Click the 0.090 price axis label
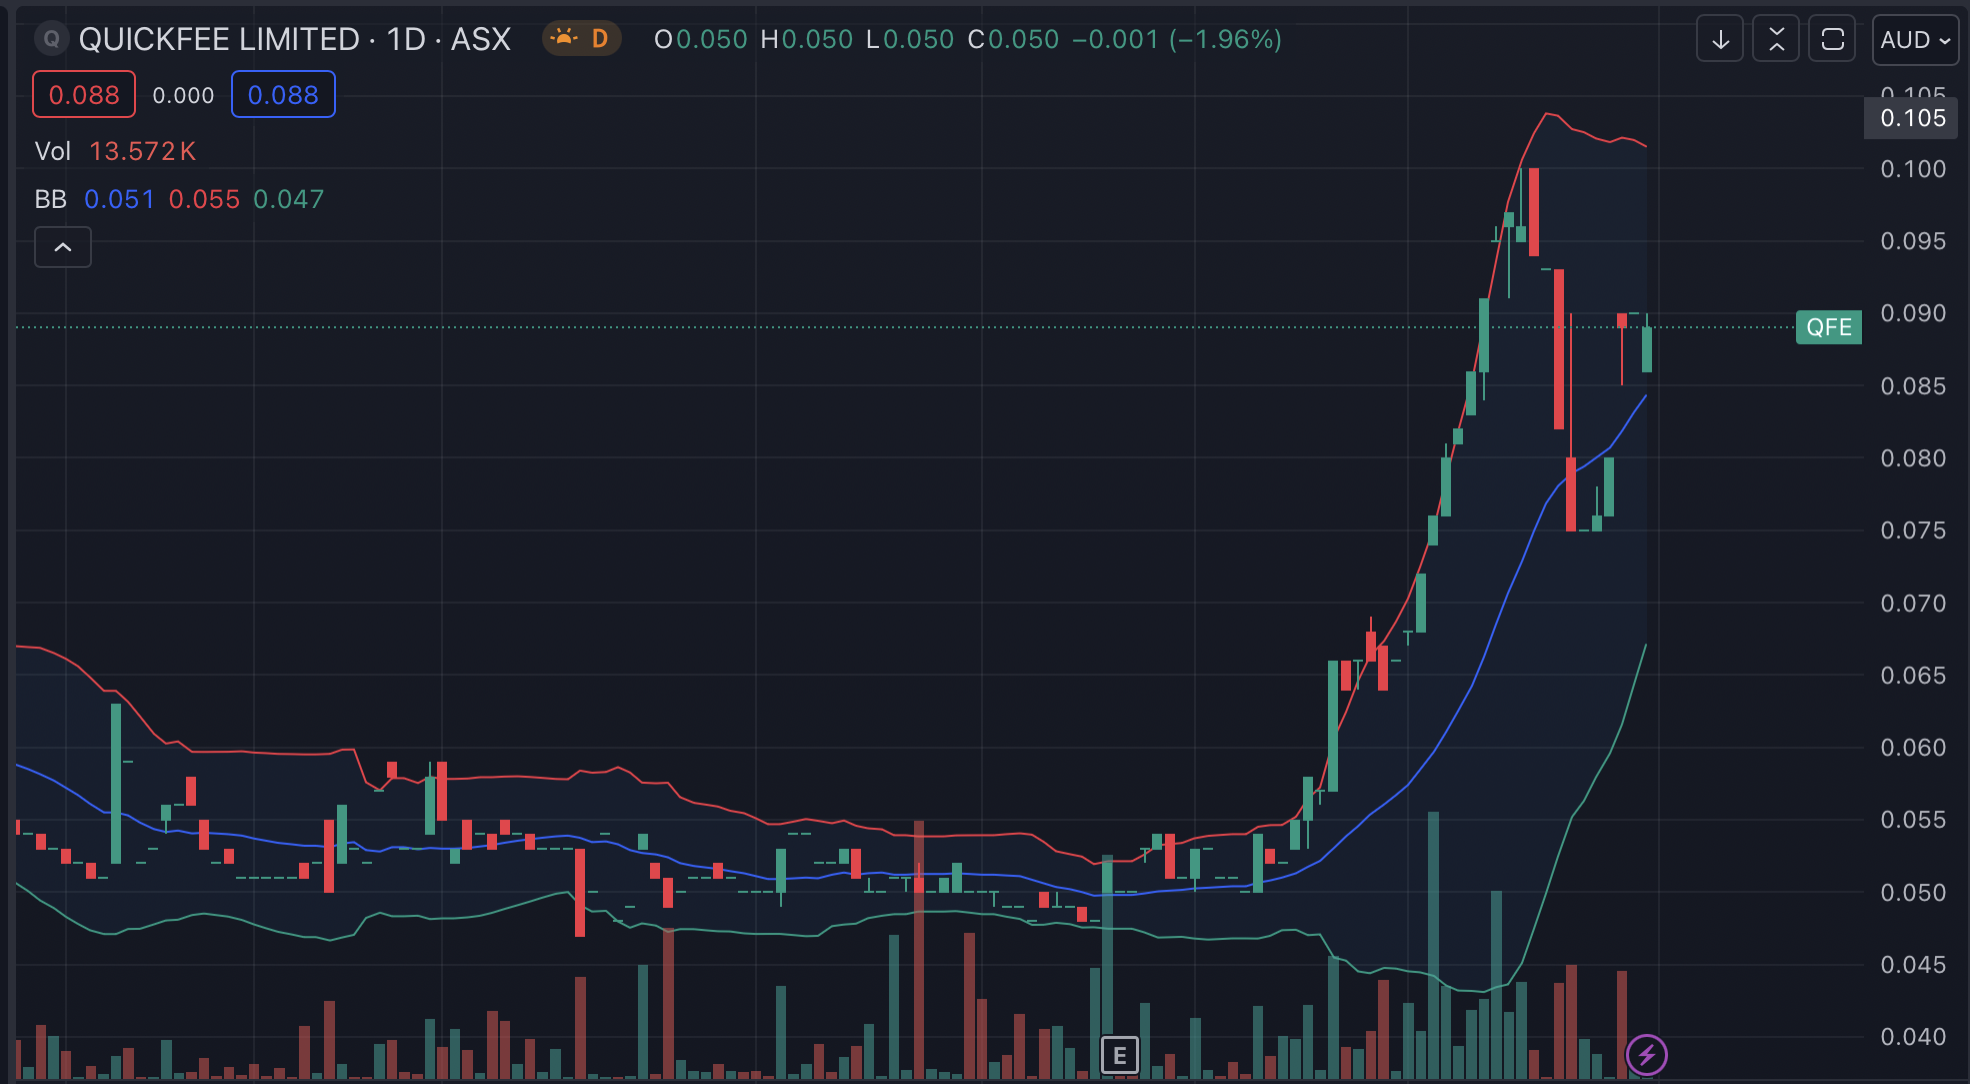This screenshot has height=1084, width=1970. pyautogui.click(x=1913, y=313)
